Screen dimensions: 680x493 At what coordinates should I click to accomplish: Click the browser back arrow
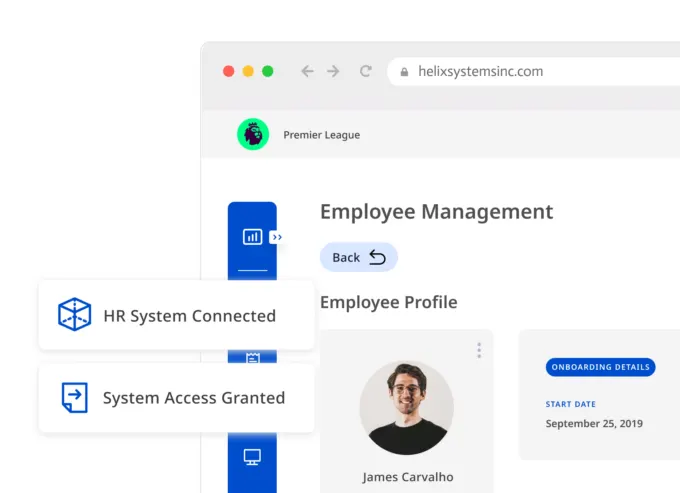(307, 71)
